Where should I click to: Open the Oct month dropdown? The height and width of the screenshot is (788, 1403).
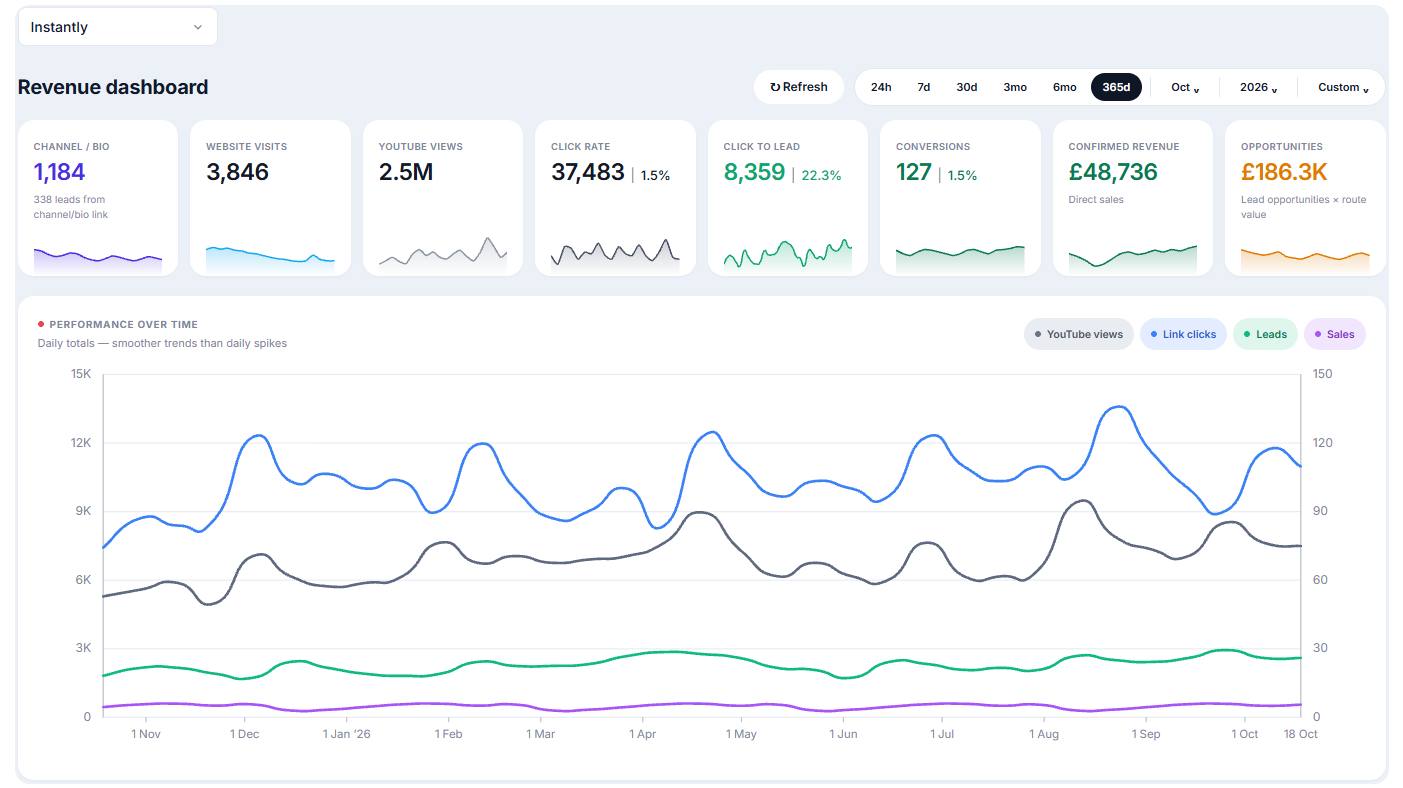click(x=1186, y=87)
